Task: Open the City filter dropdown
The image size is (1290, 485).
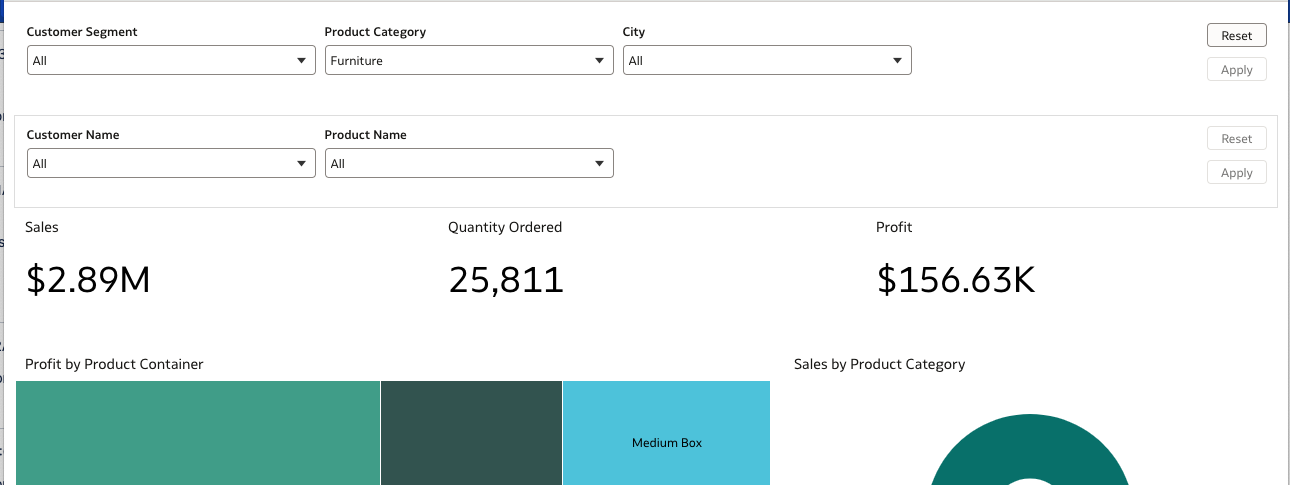Action: click(767, 60)
